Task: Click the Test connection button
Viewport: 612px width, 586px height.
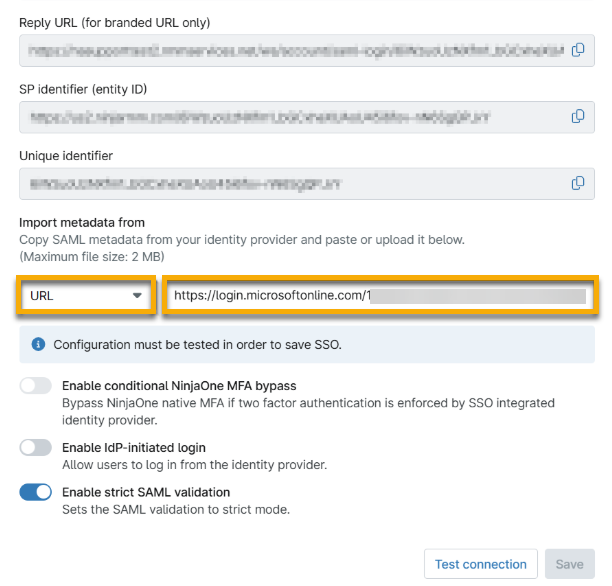Action: (480, 564)
